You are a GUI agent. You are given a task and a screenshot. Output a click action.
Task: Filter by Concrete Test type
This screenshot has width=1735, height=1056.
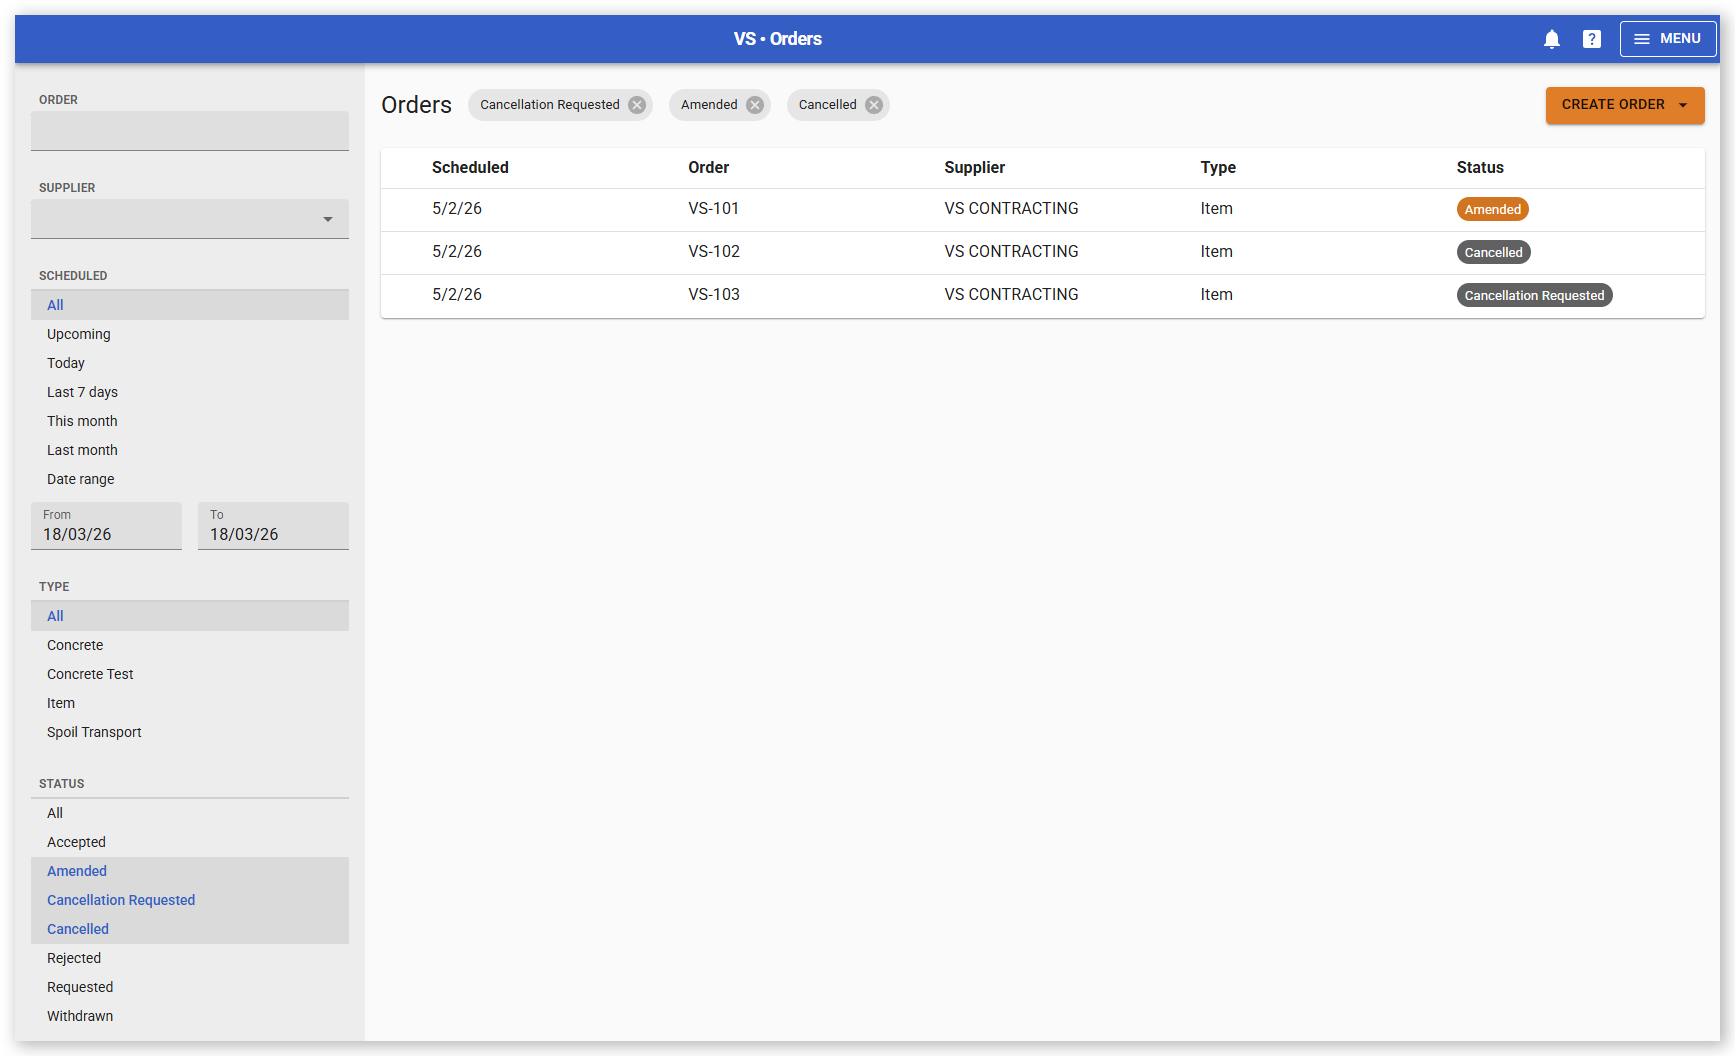click(x=90, y=674)
